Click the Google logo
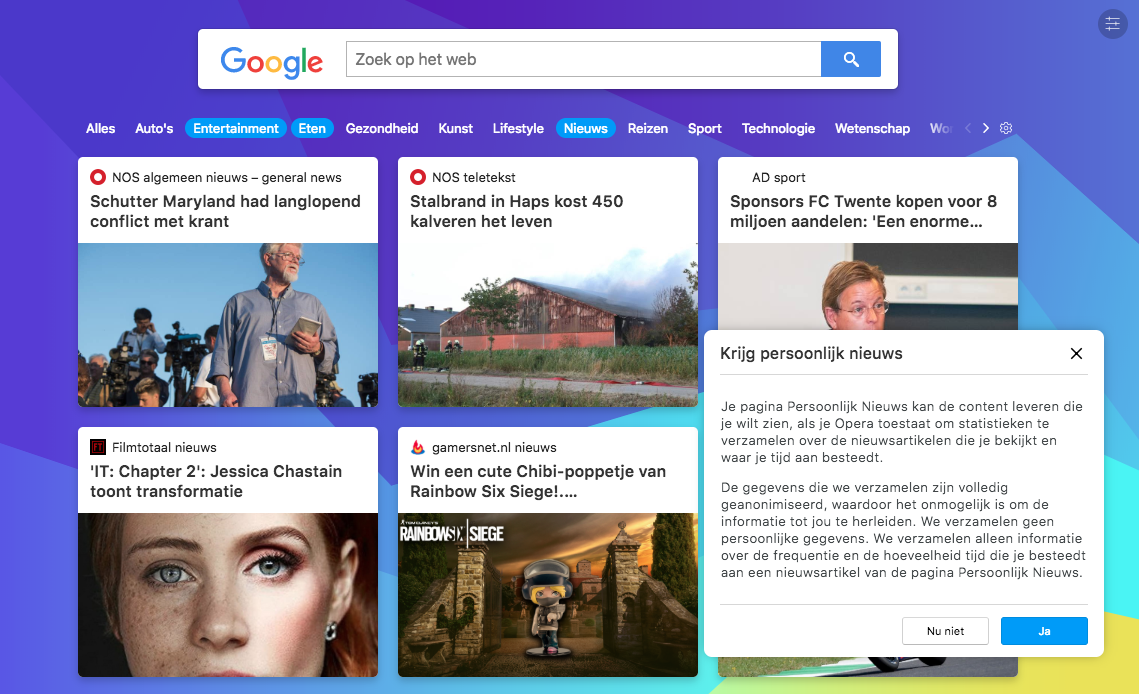The height and width of the screenshot is (694, 1139). 272,61
